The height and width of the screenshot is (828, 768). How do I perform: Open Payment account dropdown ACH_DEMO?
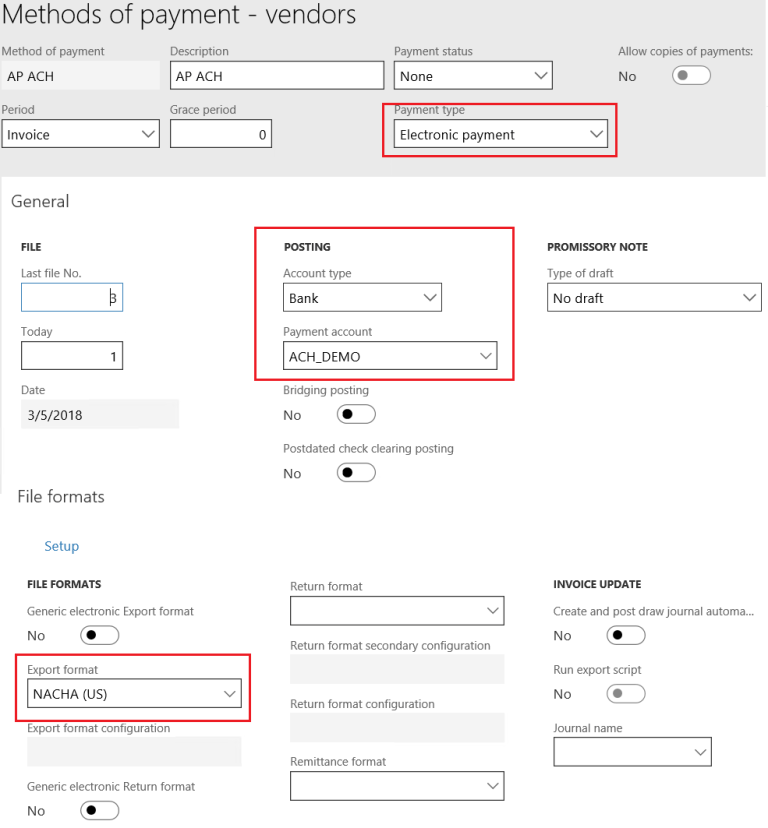click(390, 356)
